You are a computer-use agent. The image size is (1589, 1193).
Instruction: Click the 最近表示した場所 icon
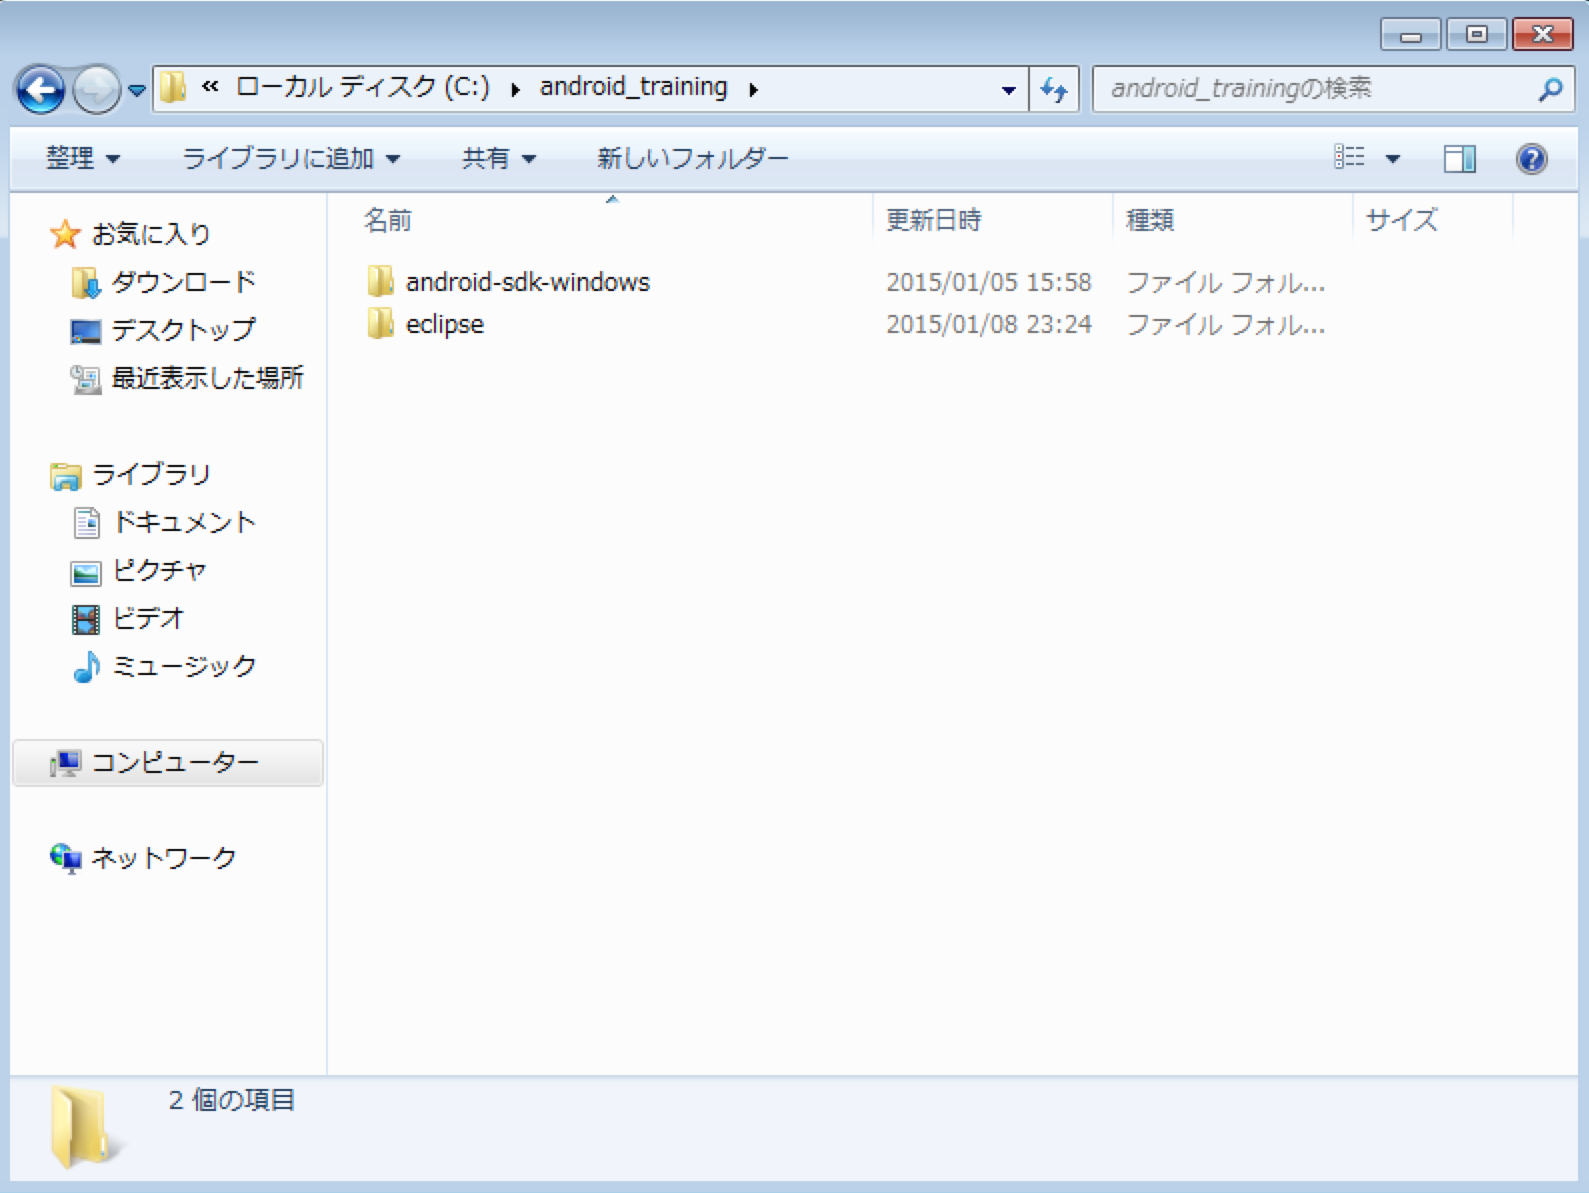[x=86, y=379]
